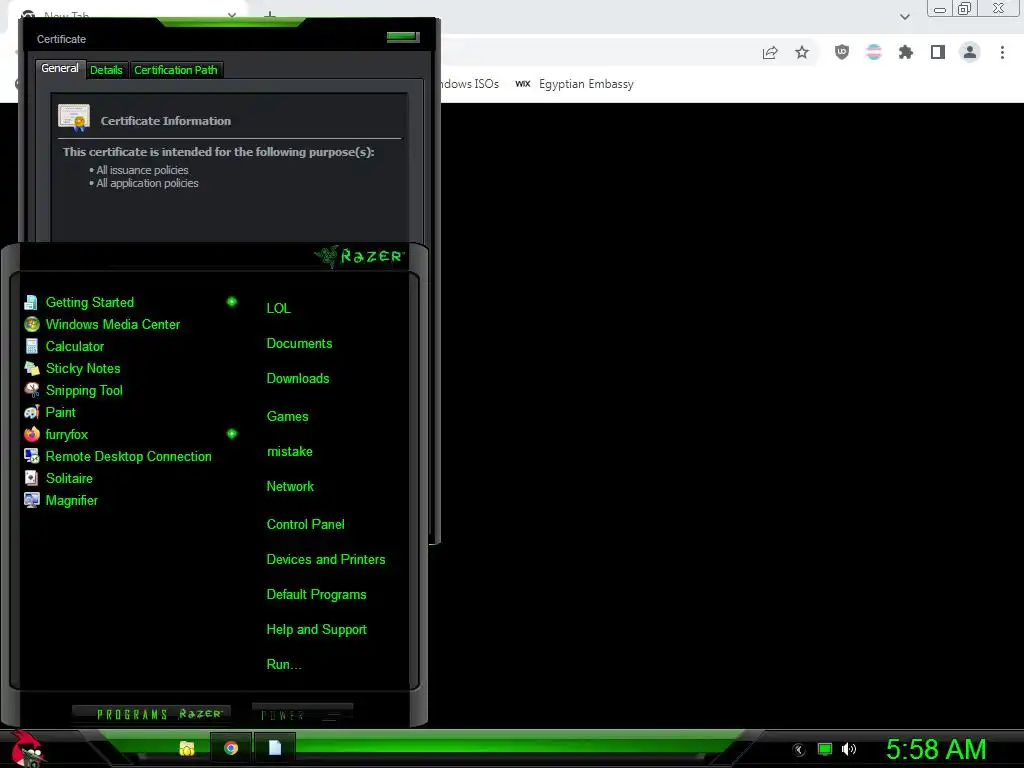Viewport: 1024px width, 768px height.
Task: Open Egyptian Embassy bookmark
Action: pos(575,84)
